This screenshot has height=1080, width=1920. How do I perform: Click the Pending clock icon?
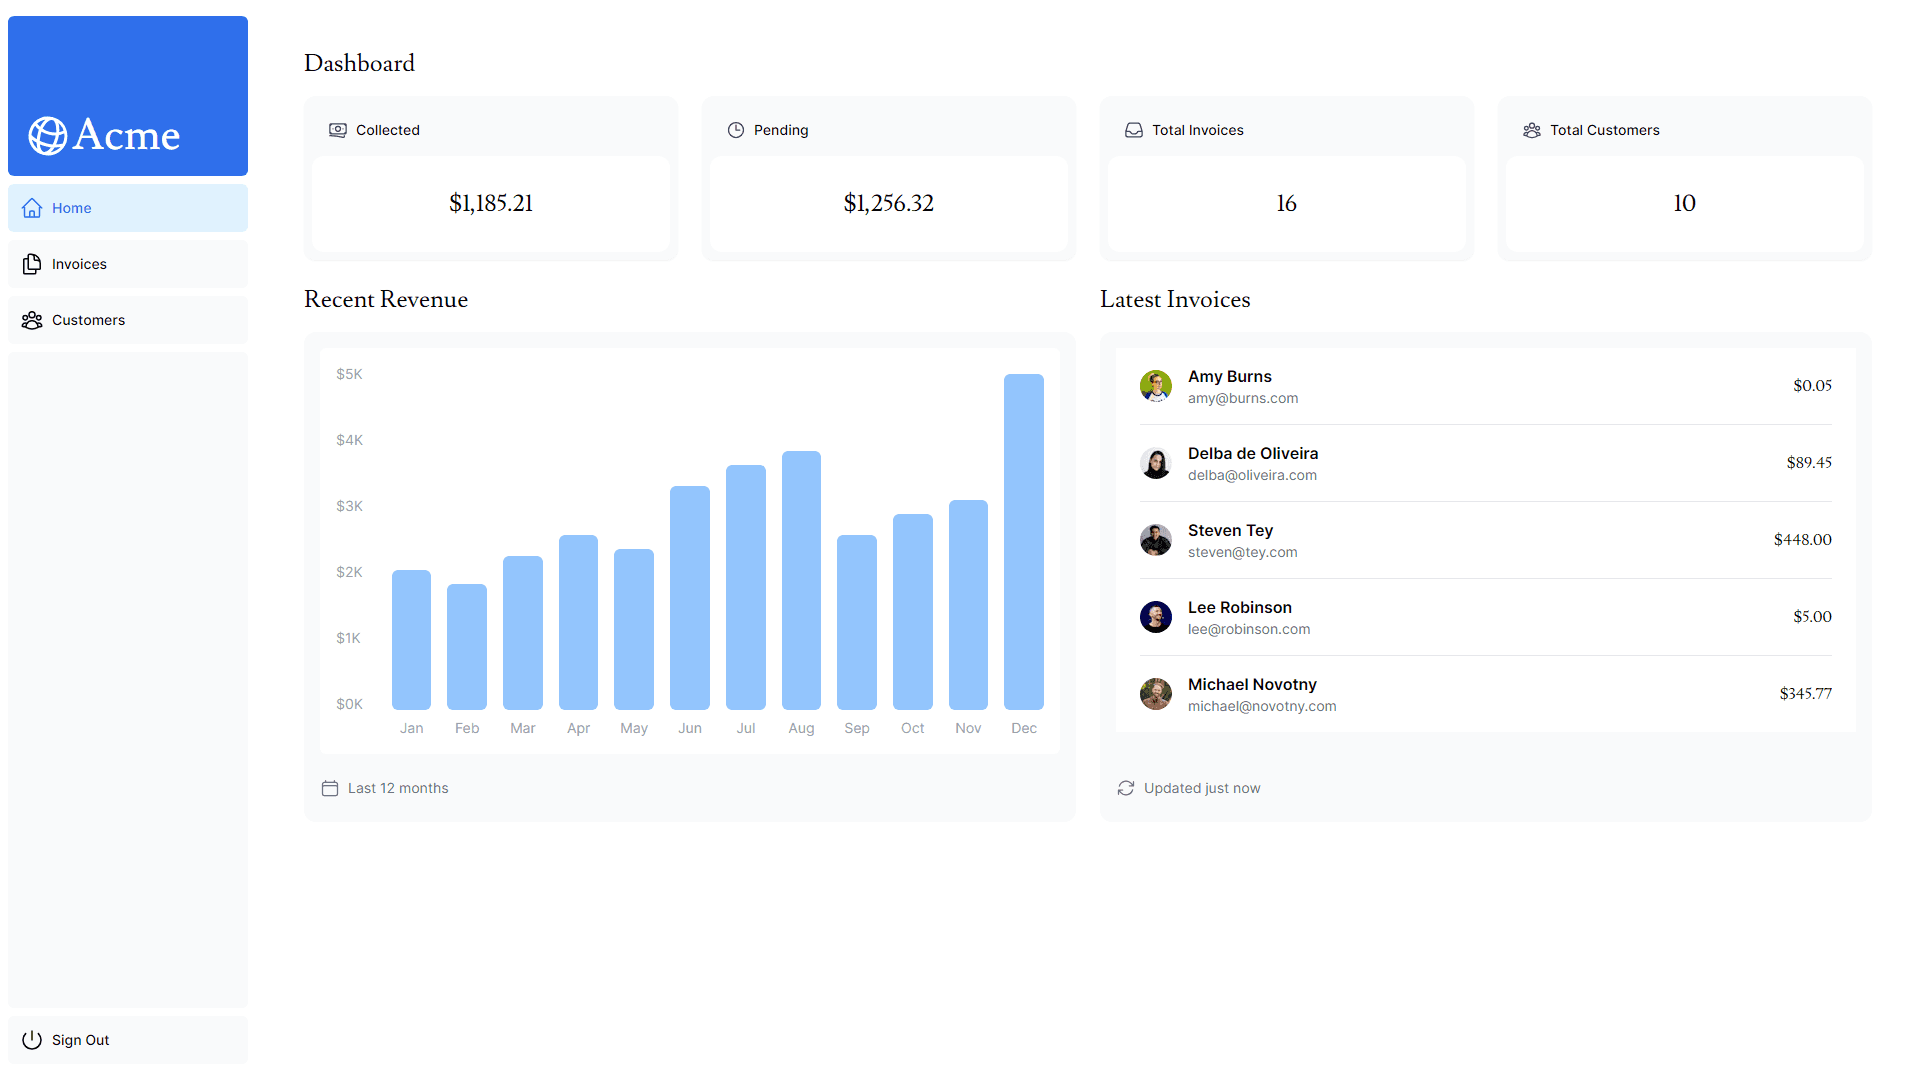coord(736,130)
